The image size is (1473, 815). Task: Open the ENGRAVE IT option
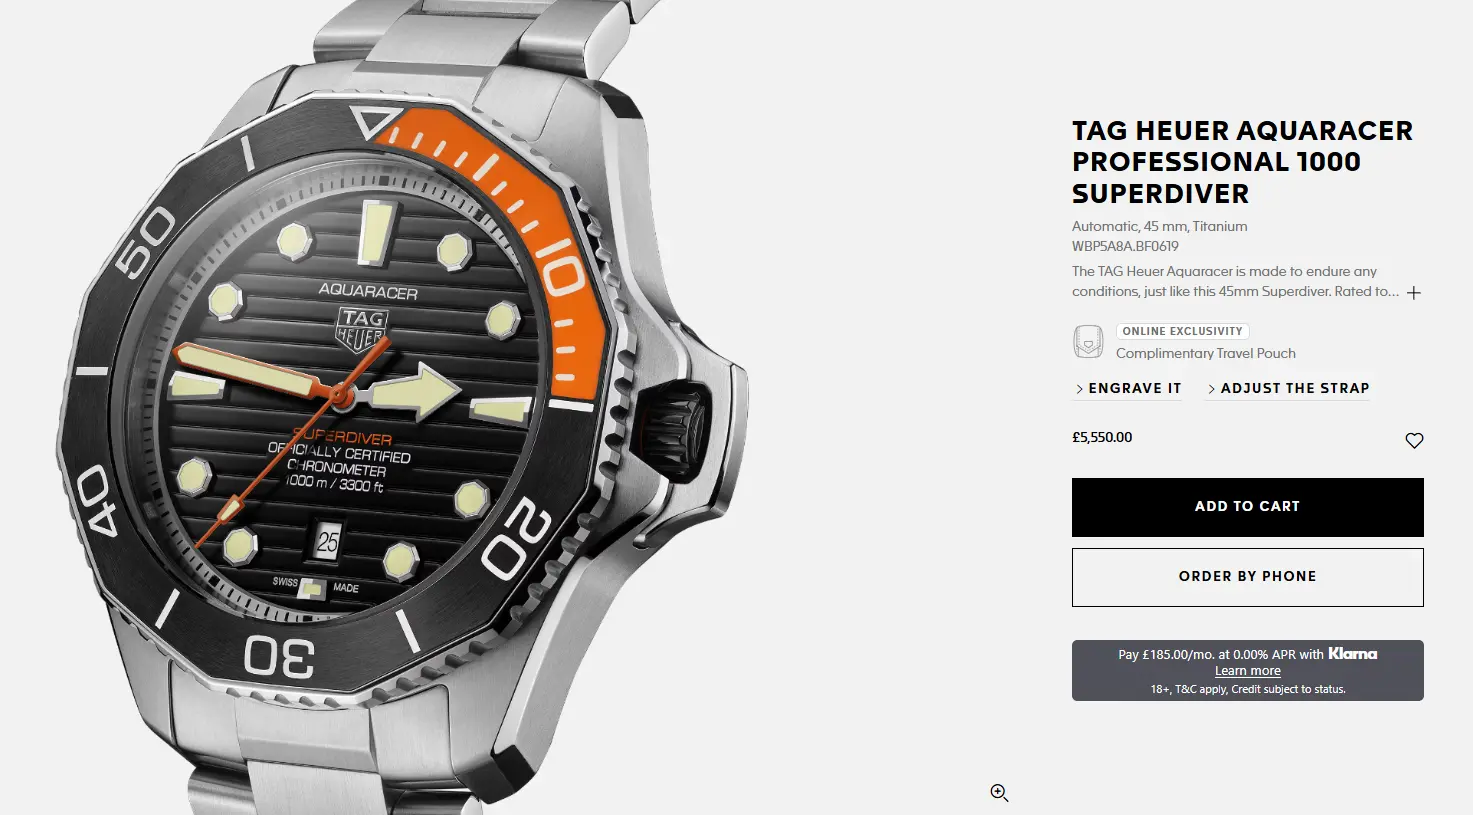[1127, 388]
